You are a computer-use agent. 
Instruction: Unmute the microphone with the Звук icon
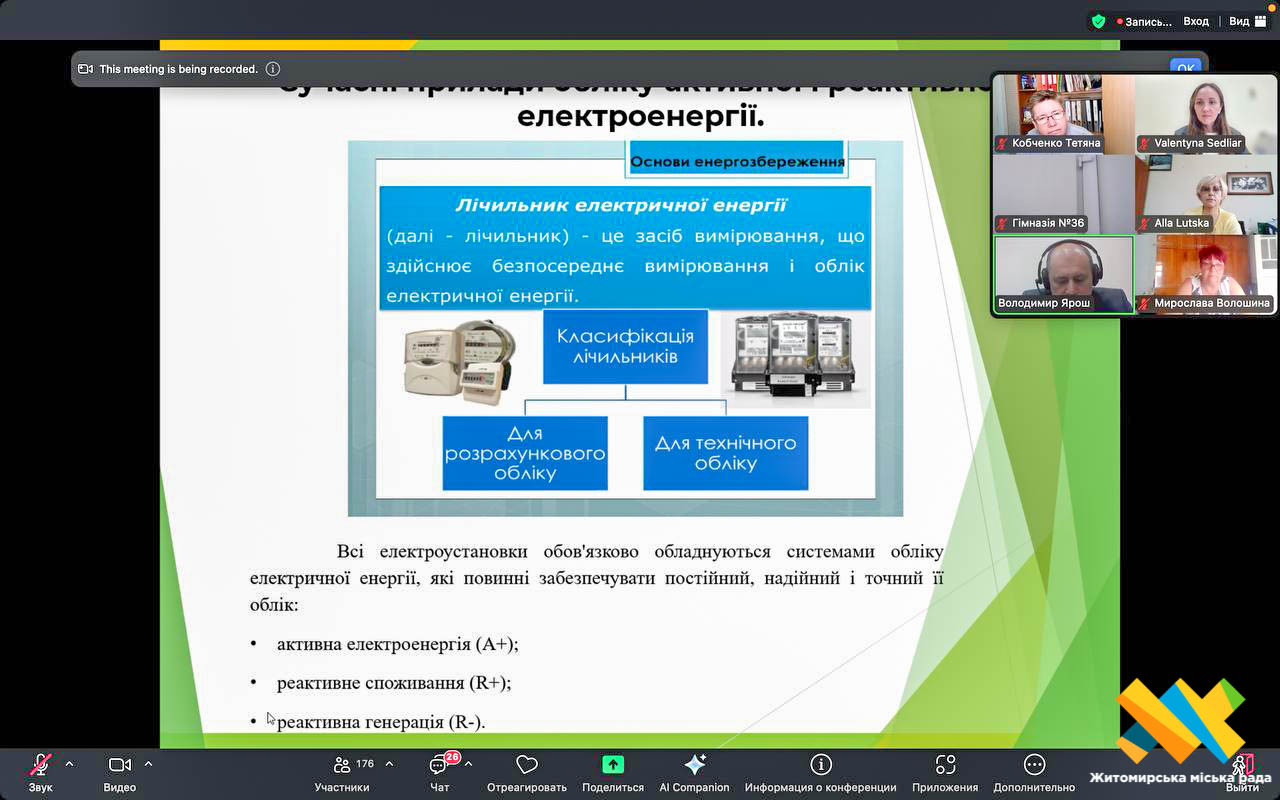tap(40, 766)
